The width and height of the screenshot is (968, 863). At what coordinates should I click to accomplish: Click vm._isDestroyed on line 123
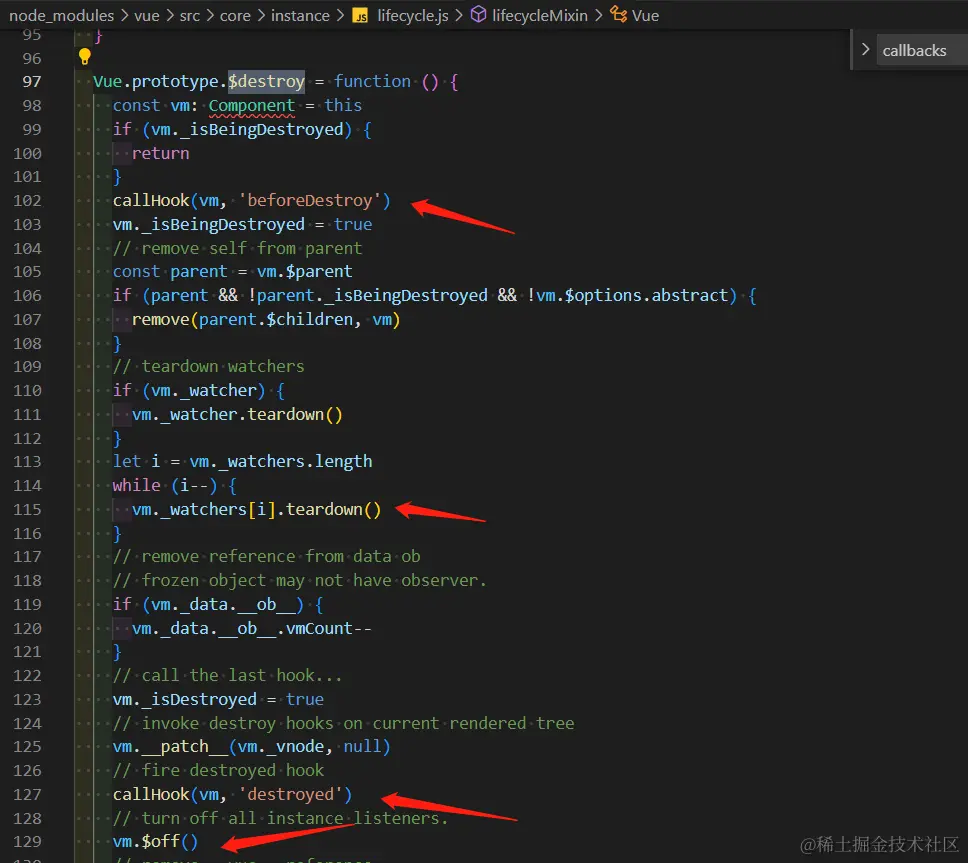pos(185,699)
